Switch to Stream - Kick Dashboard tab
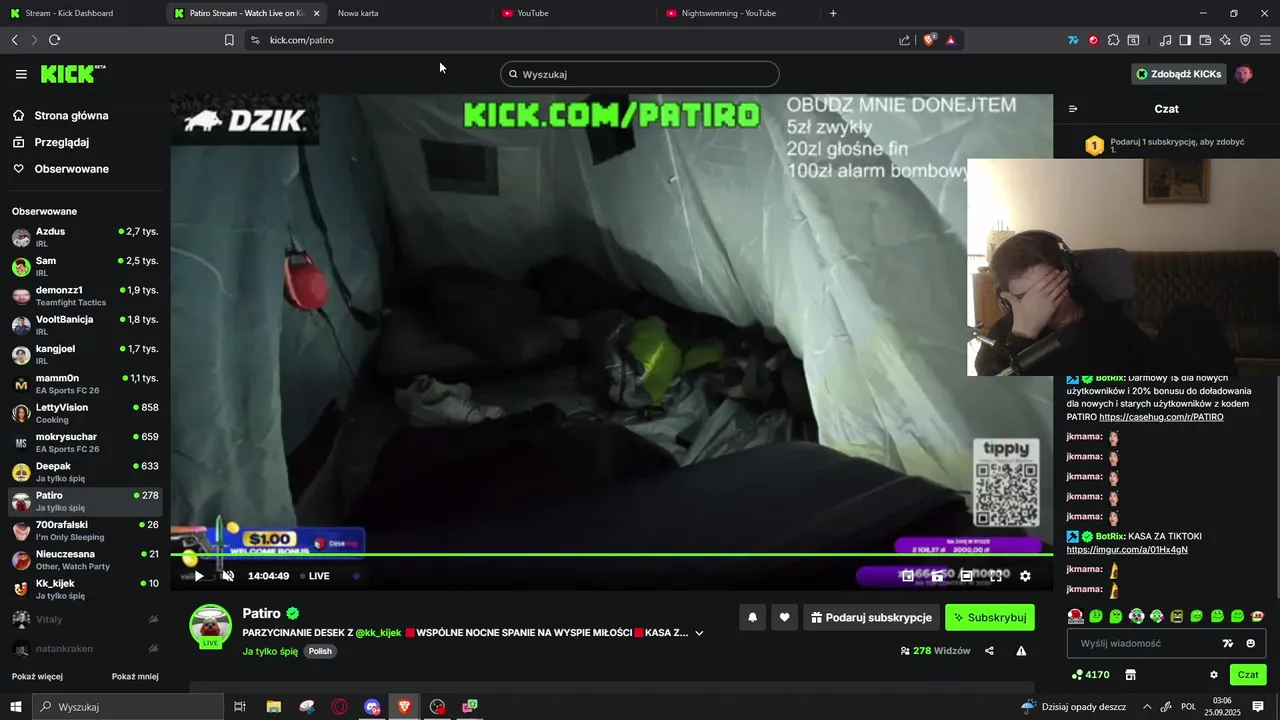Viewport: 1280px width, 720px height. pos(80,13)
